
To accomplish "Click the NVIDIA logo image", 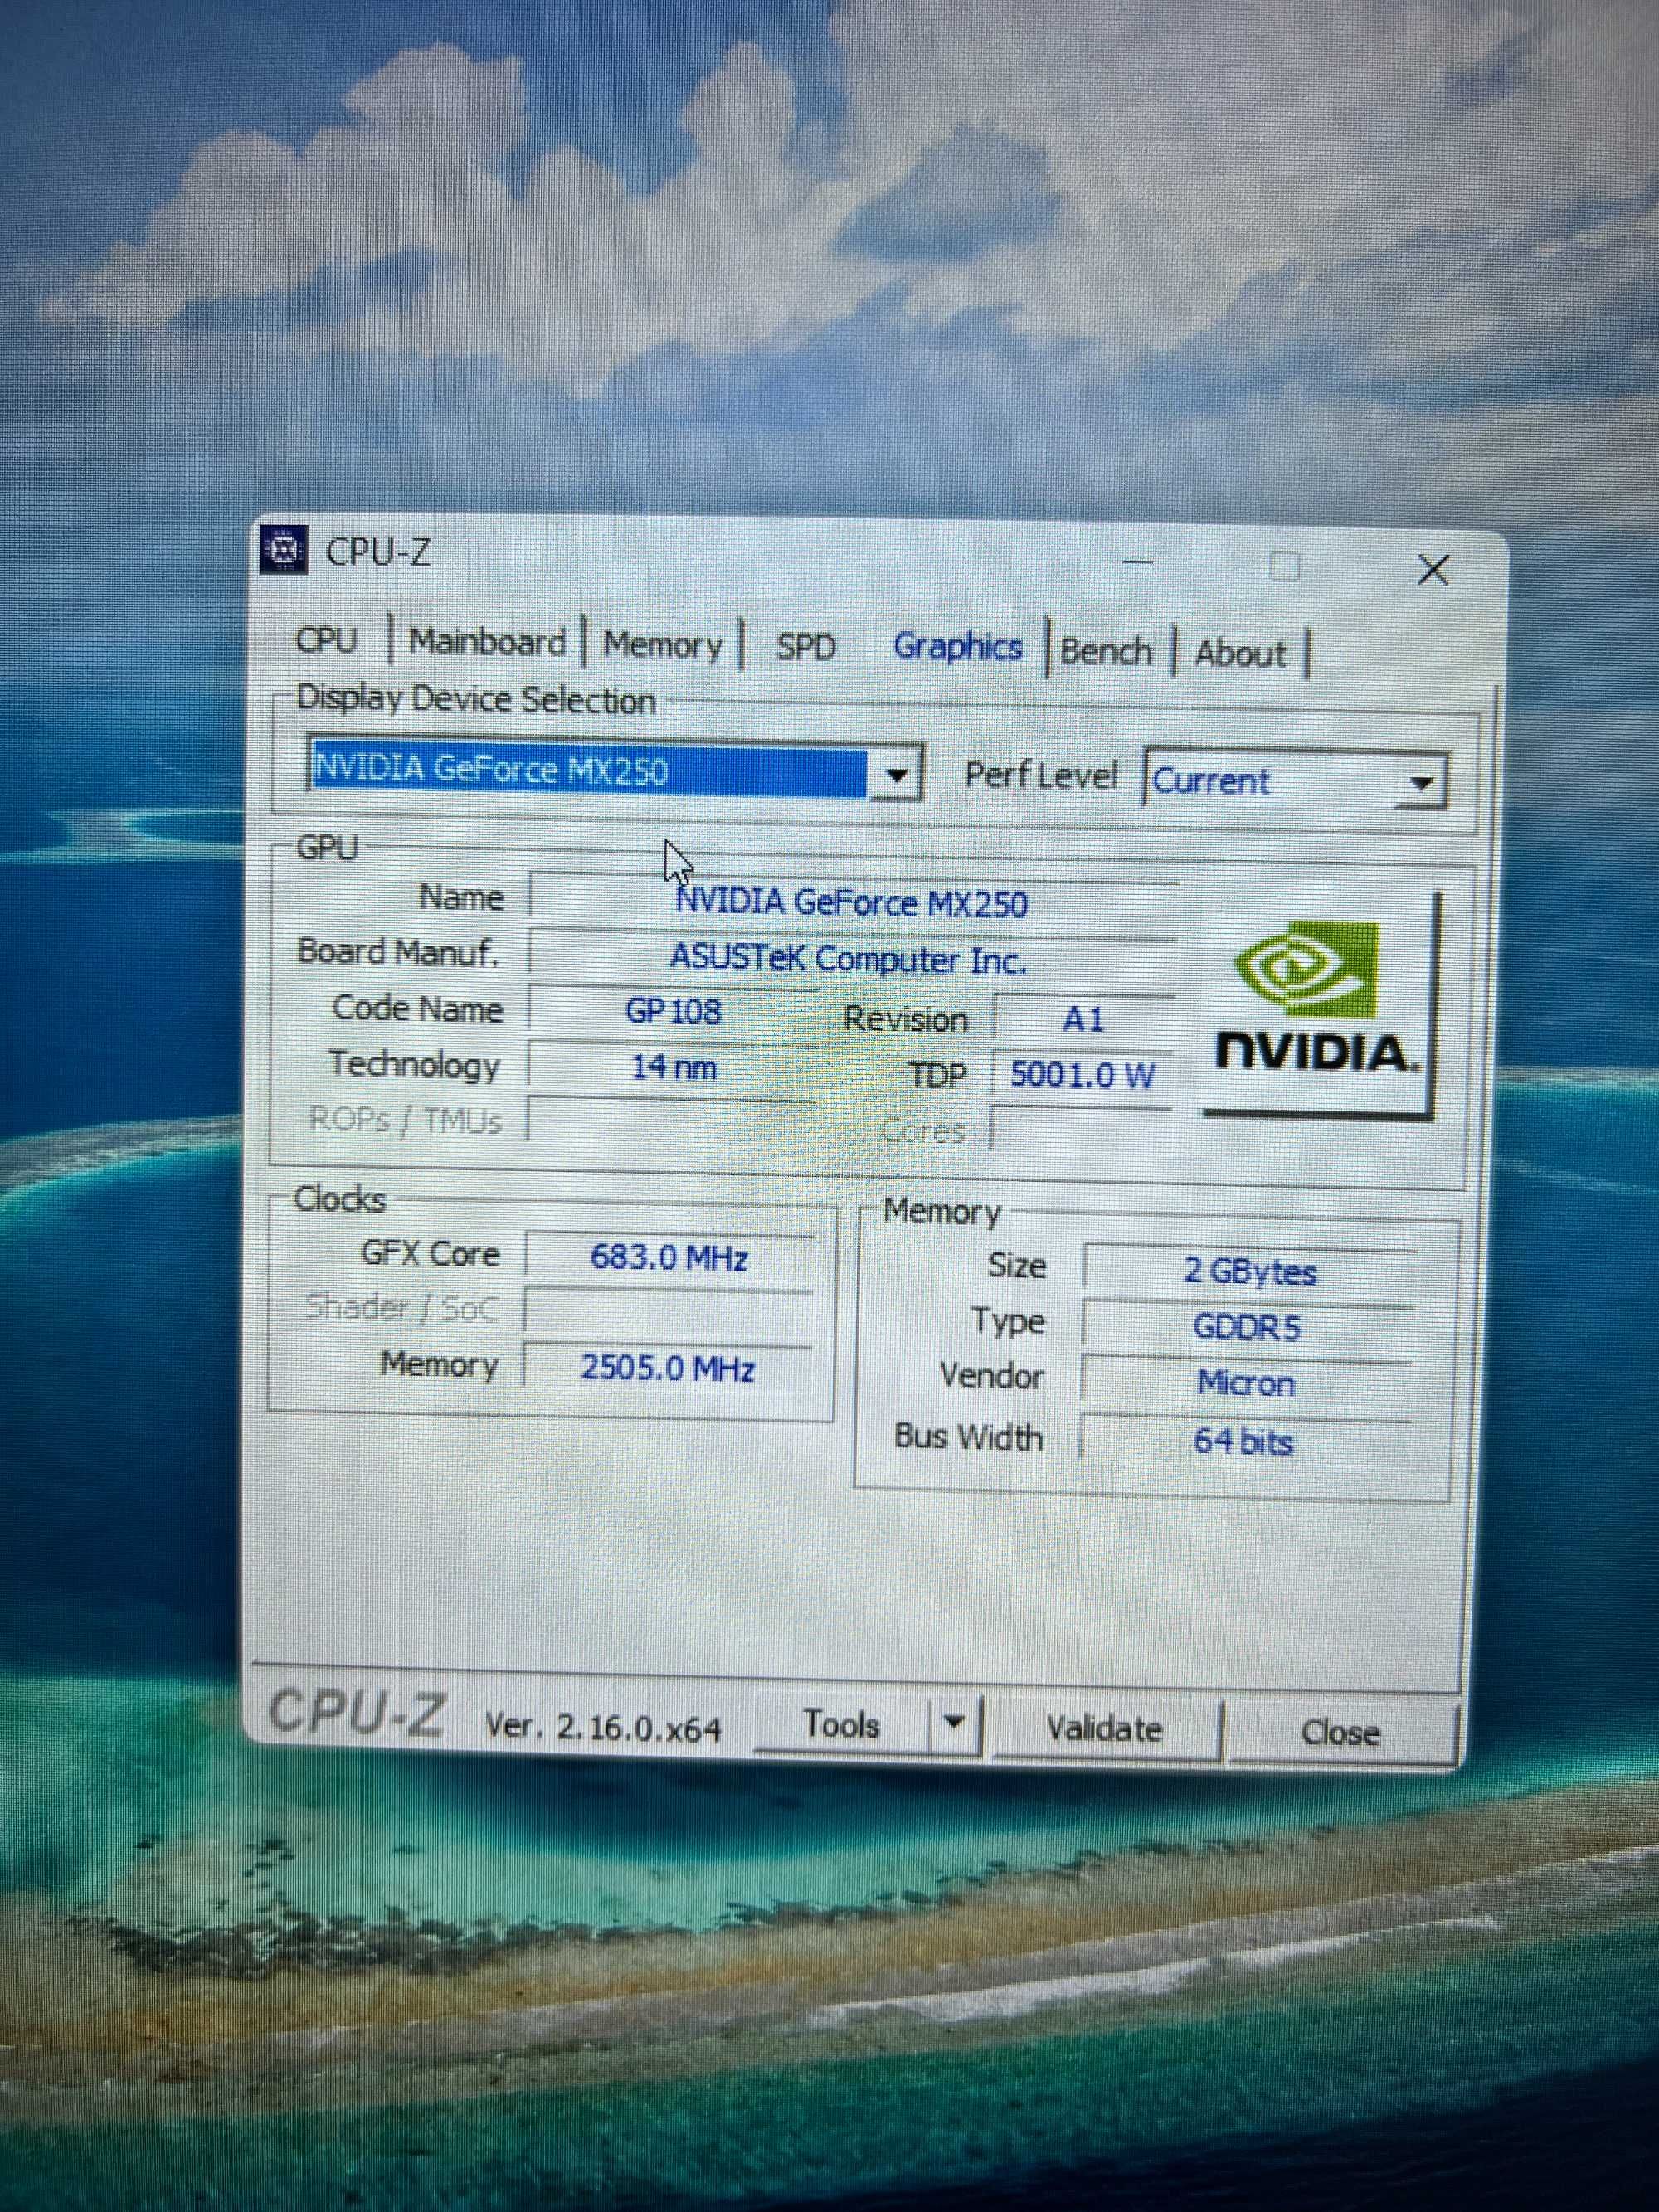I will (x=1319, y=1004).
